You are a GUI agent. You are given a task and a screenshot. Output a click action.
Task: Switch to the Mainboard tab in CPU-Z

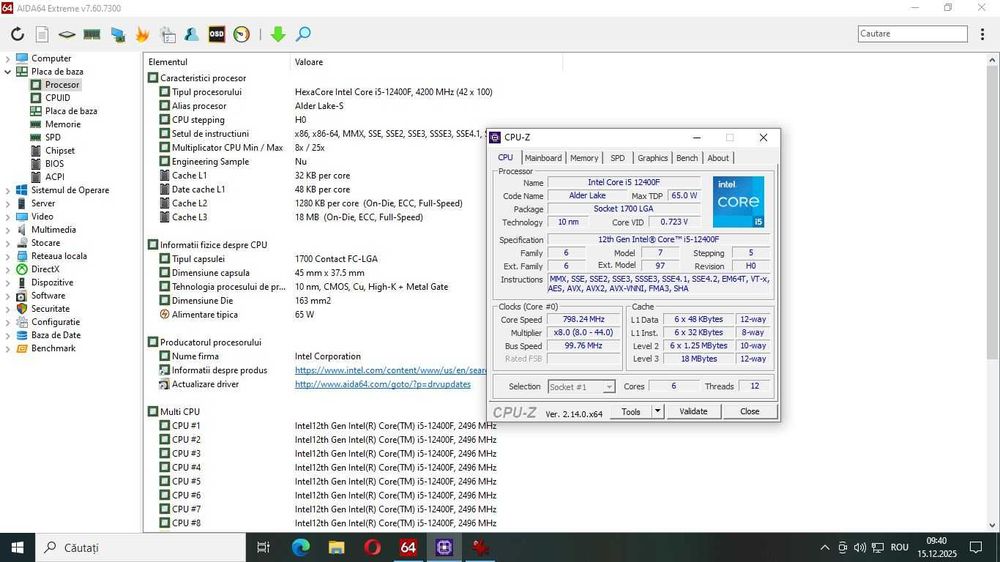543,158
